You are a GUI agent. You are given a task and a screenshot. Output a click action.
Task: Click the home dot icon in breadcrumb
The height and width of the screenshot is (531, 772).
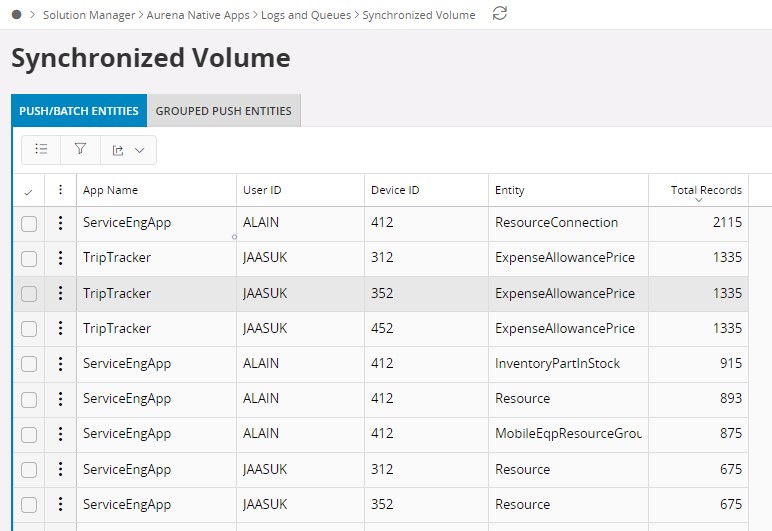[x=16, y=15]
